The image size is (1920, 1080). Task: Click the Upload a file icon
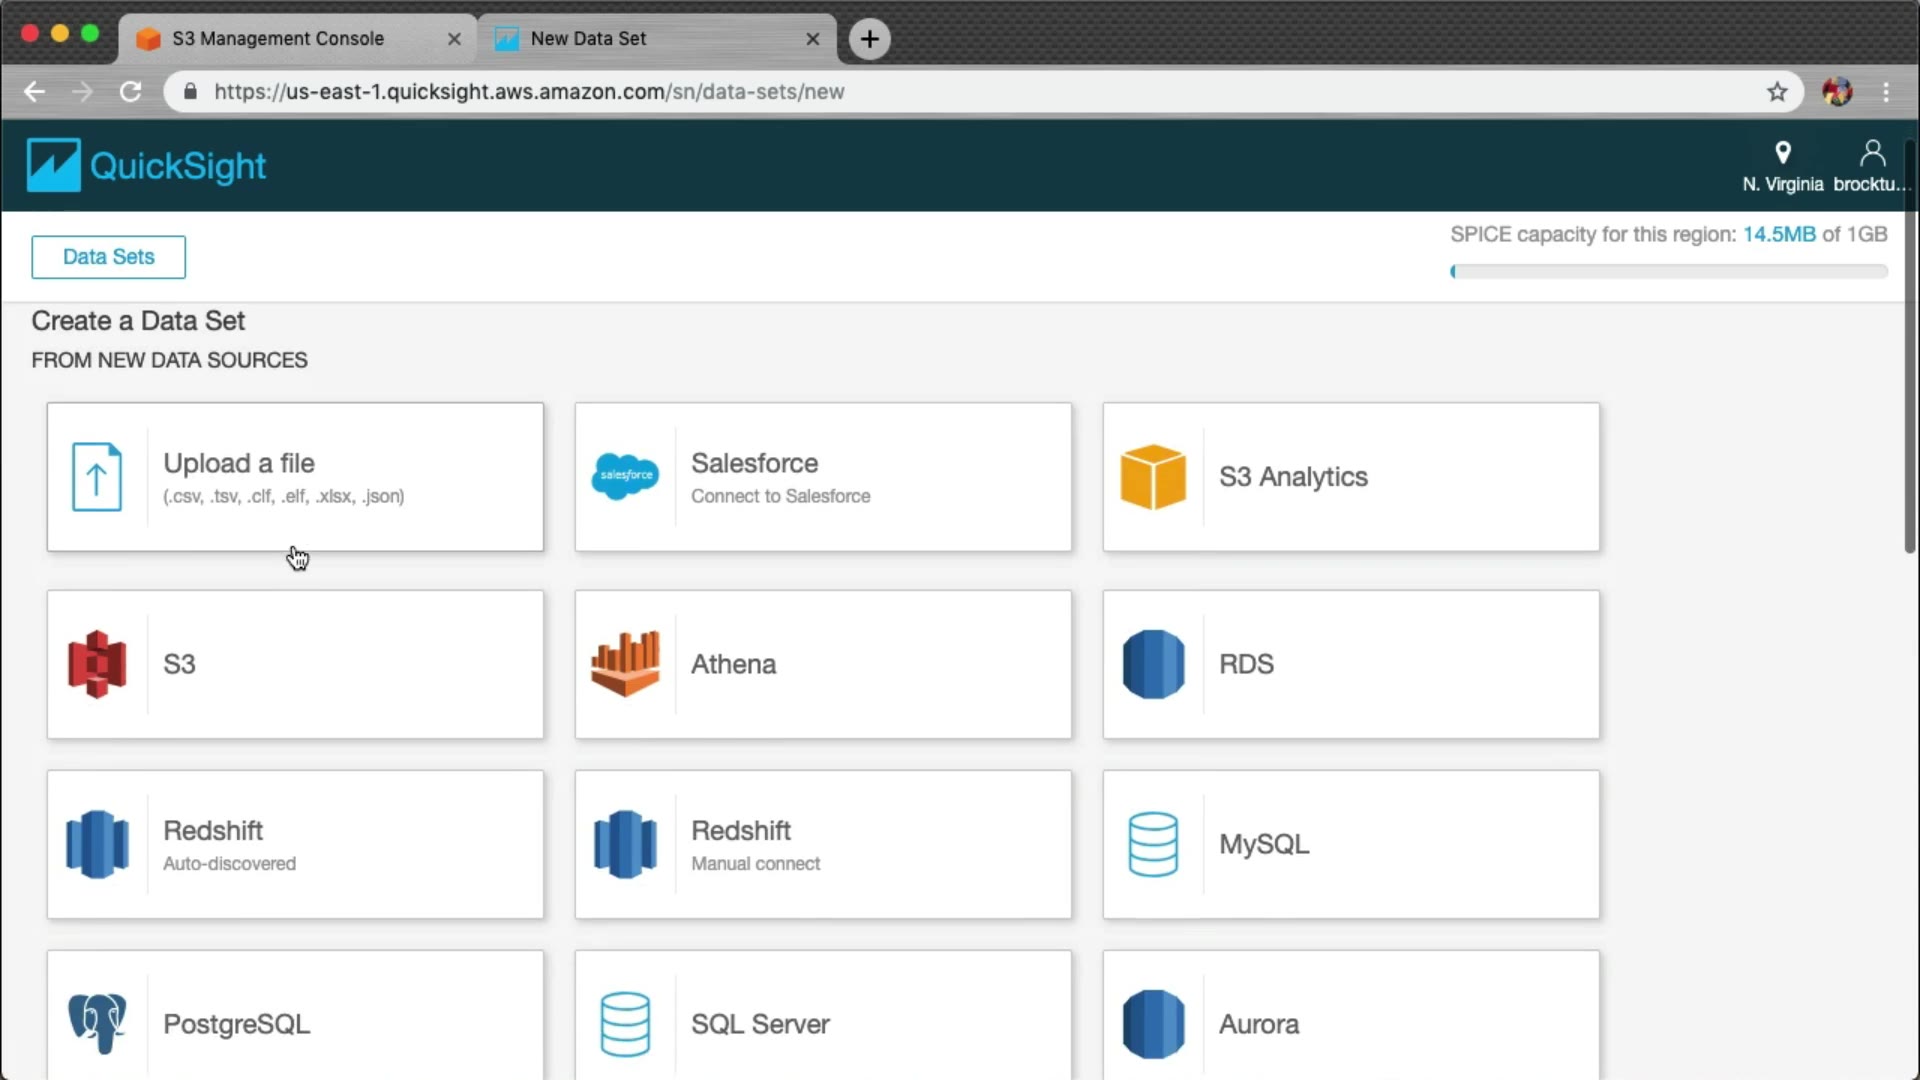click(97, 477)
